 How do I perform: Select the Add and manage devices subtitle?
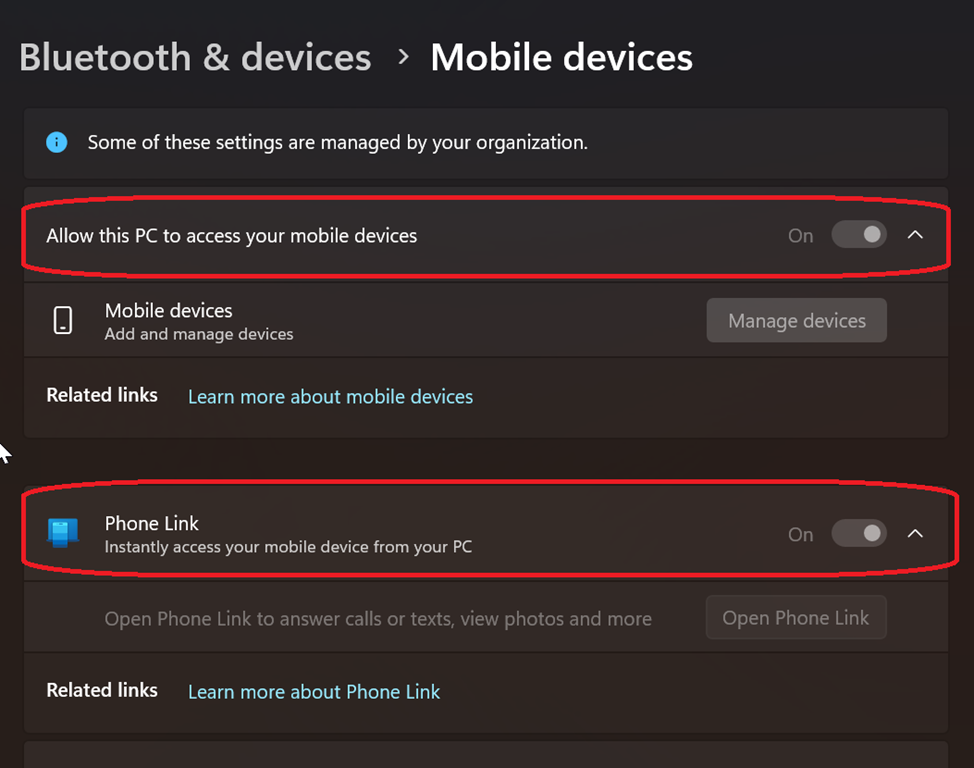pyautogui.click(x=199, y=334)
